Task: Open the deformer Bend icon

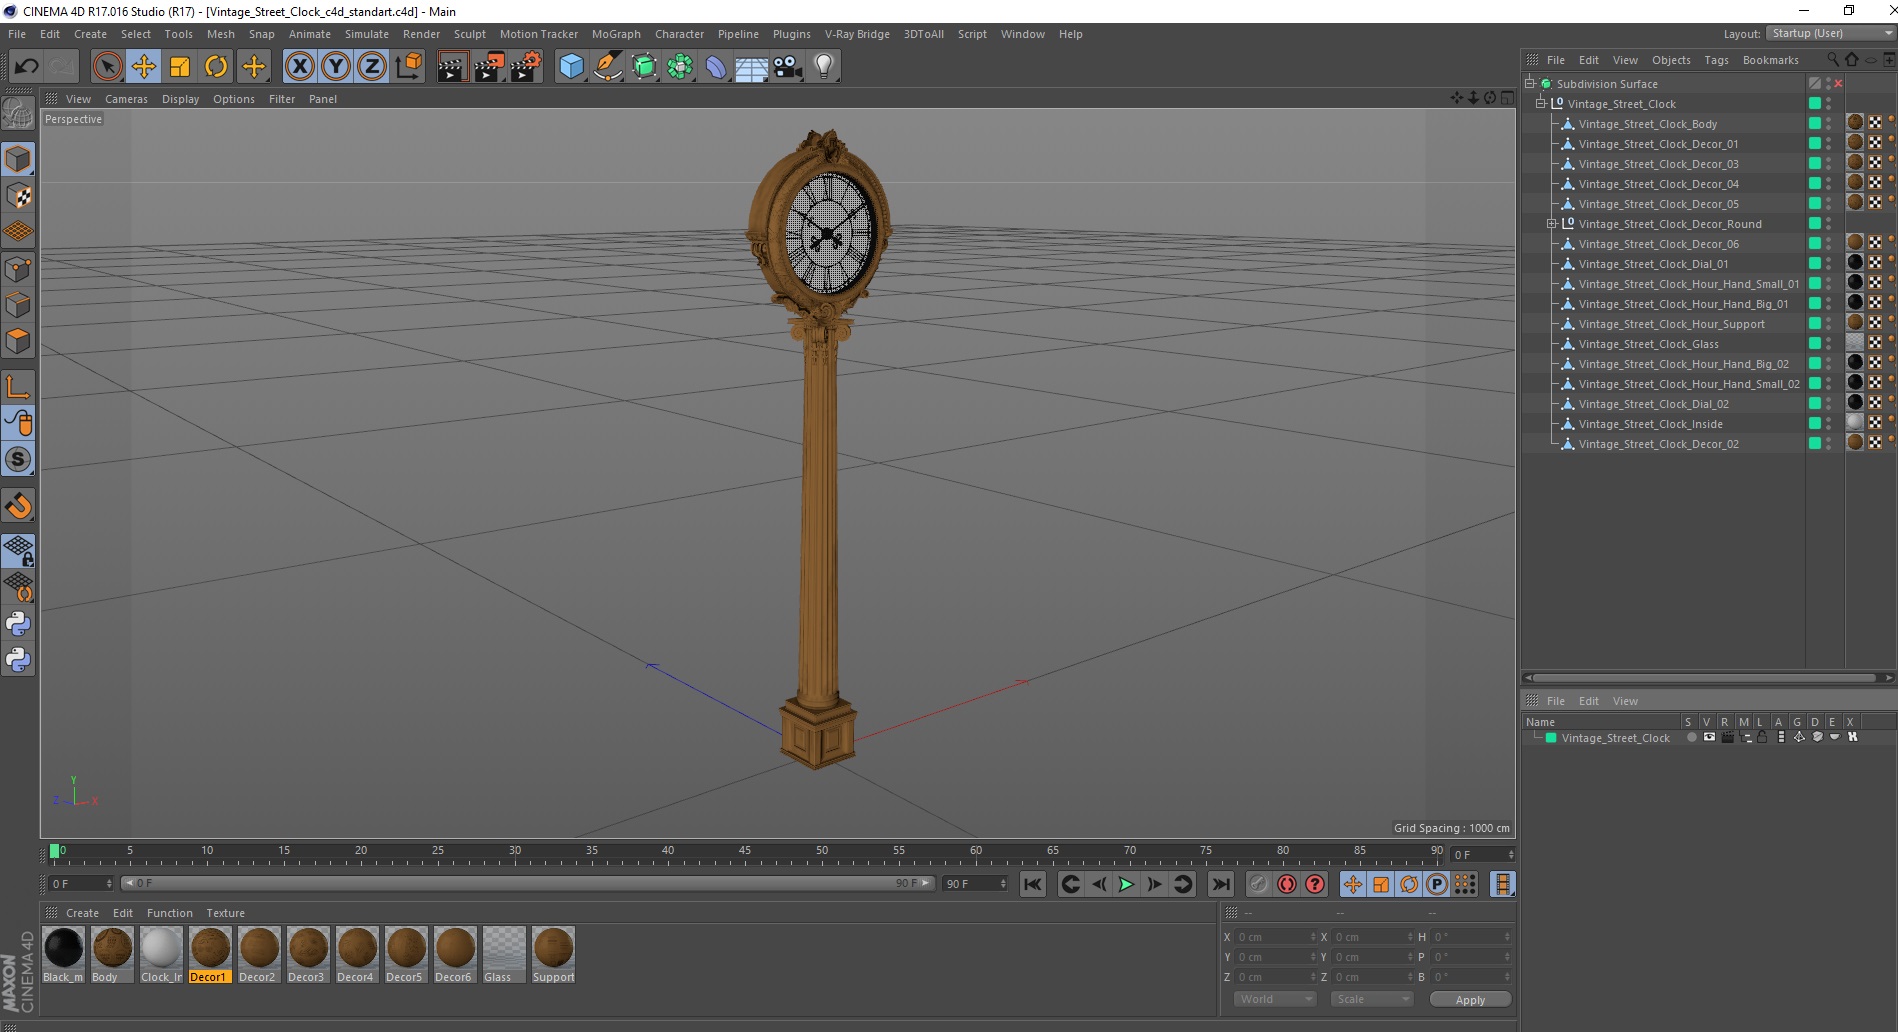Action: (x=716, y=67)
